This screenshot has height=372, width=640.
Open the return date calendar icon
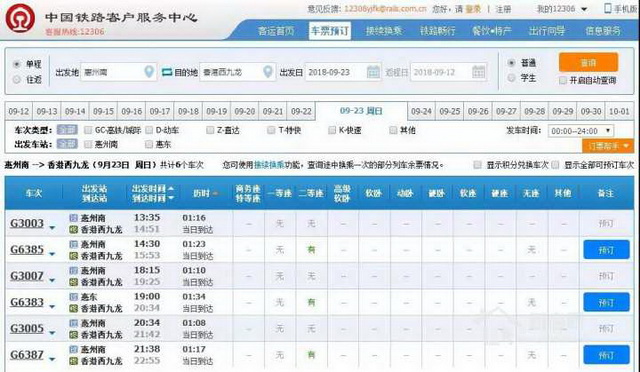click(478, 72)
